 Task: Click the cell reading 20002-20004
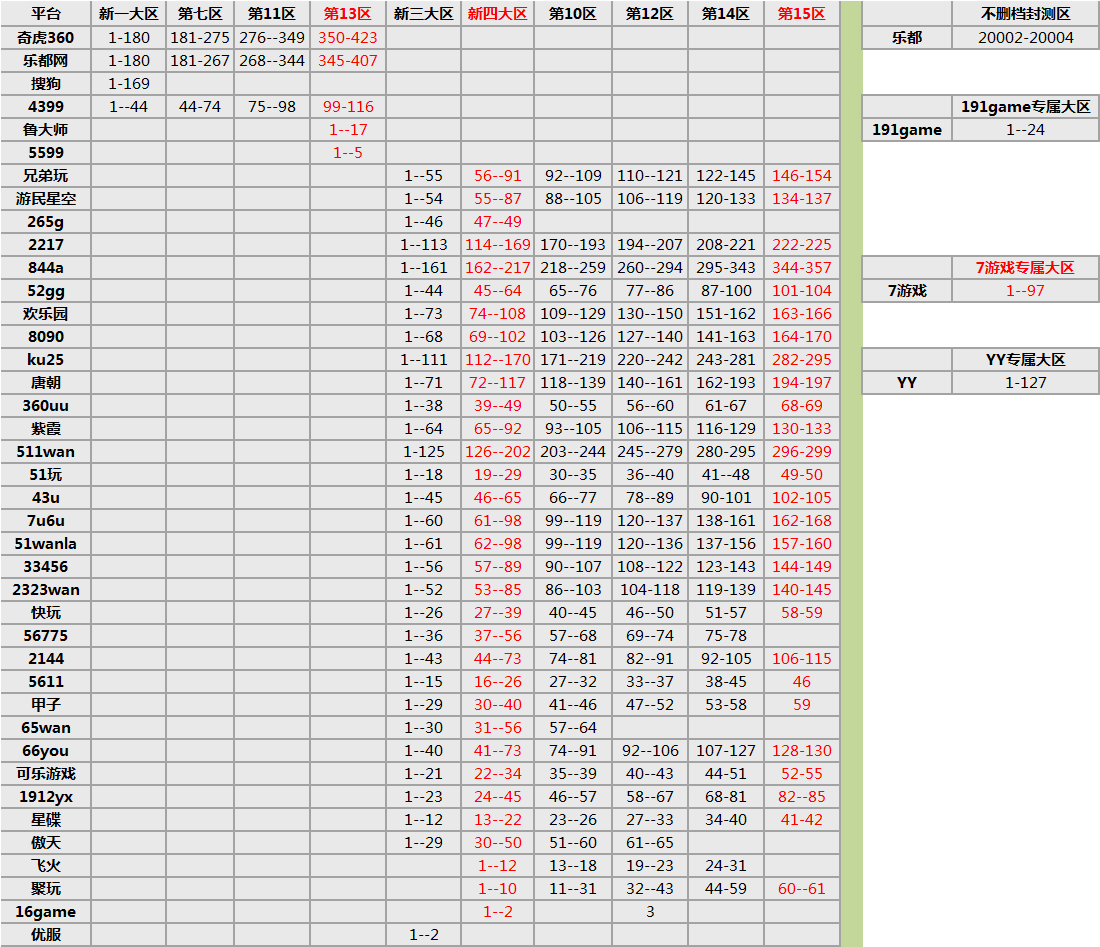[1025, 38]
